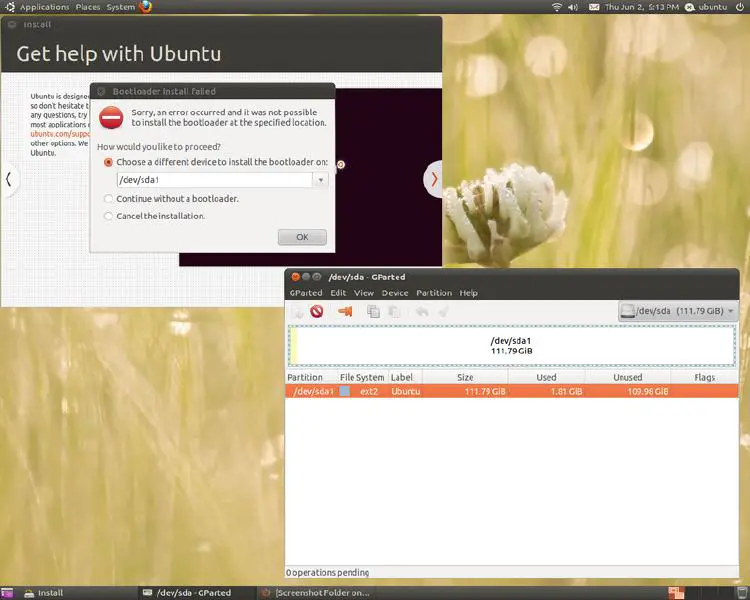Open the Partition menu in GParted

(434, 293)
